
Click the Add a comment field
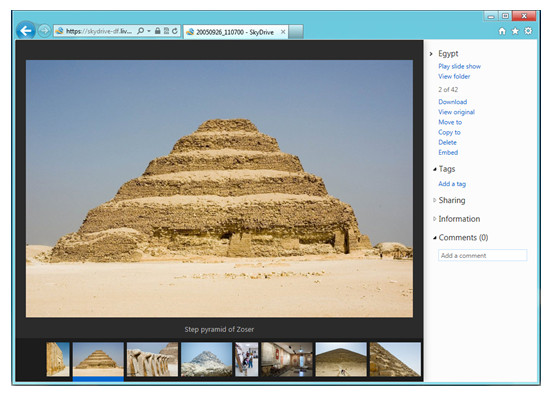[482, 255]
